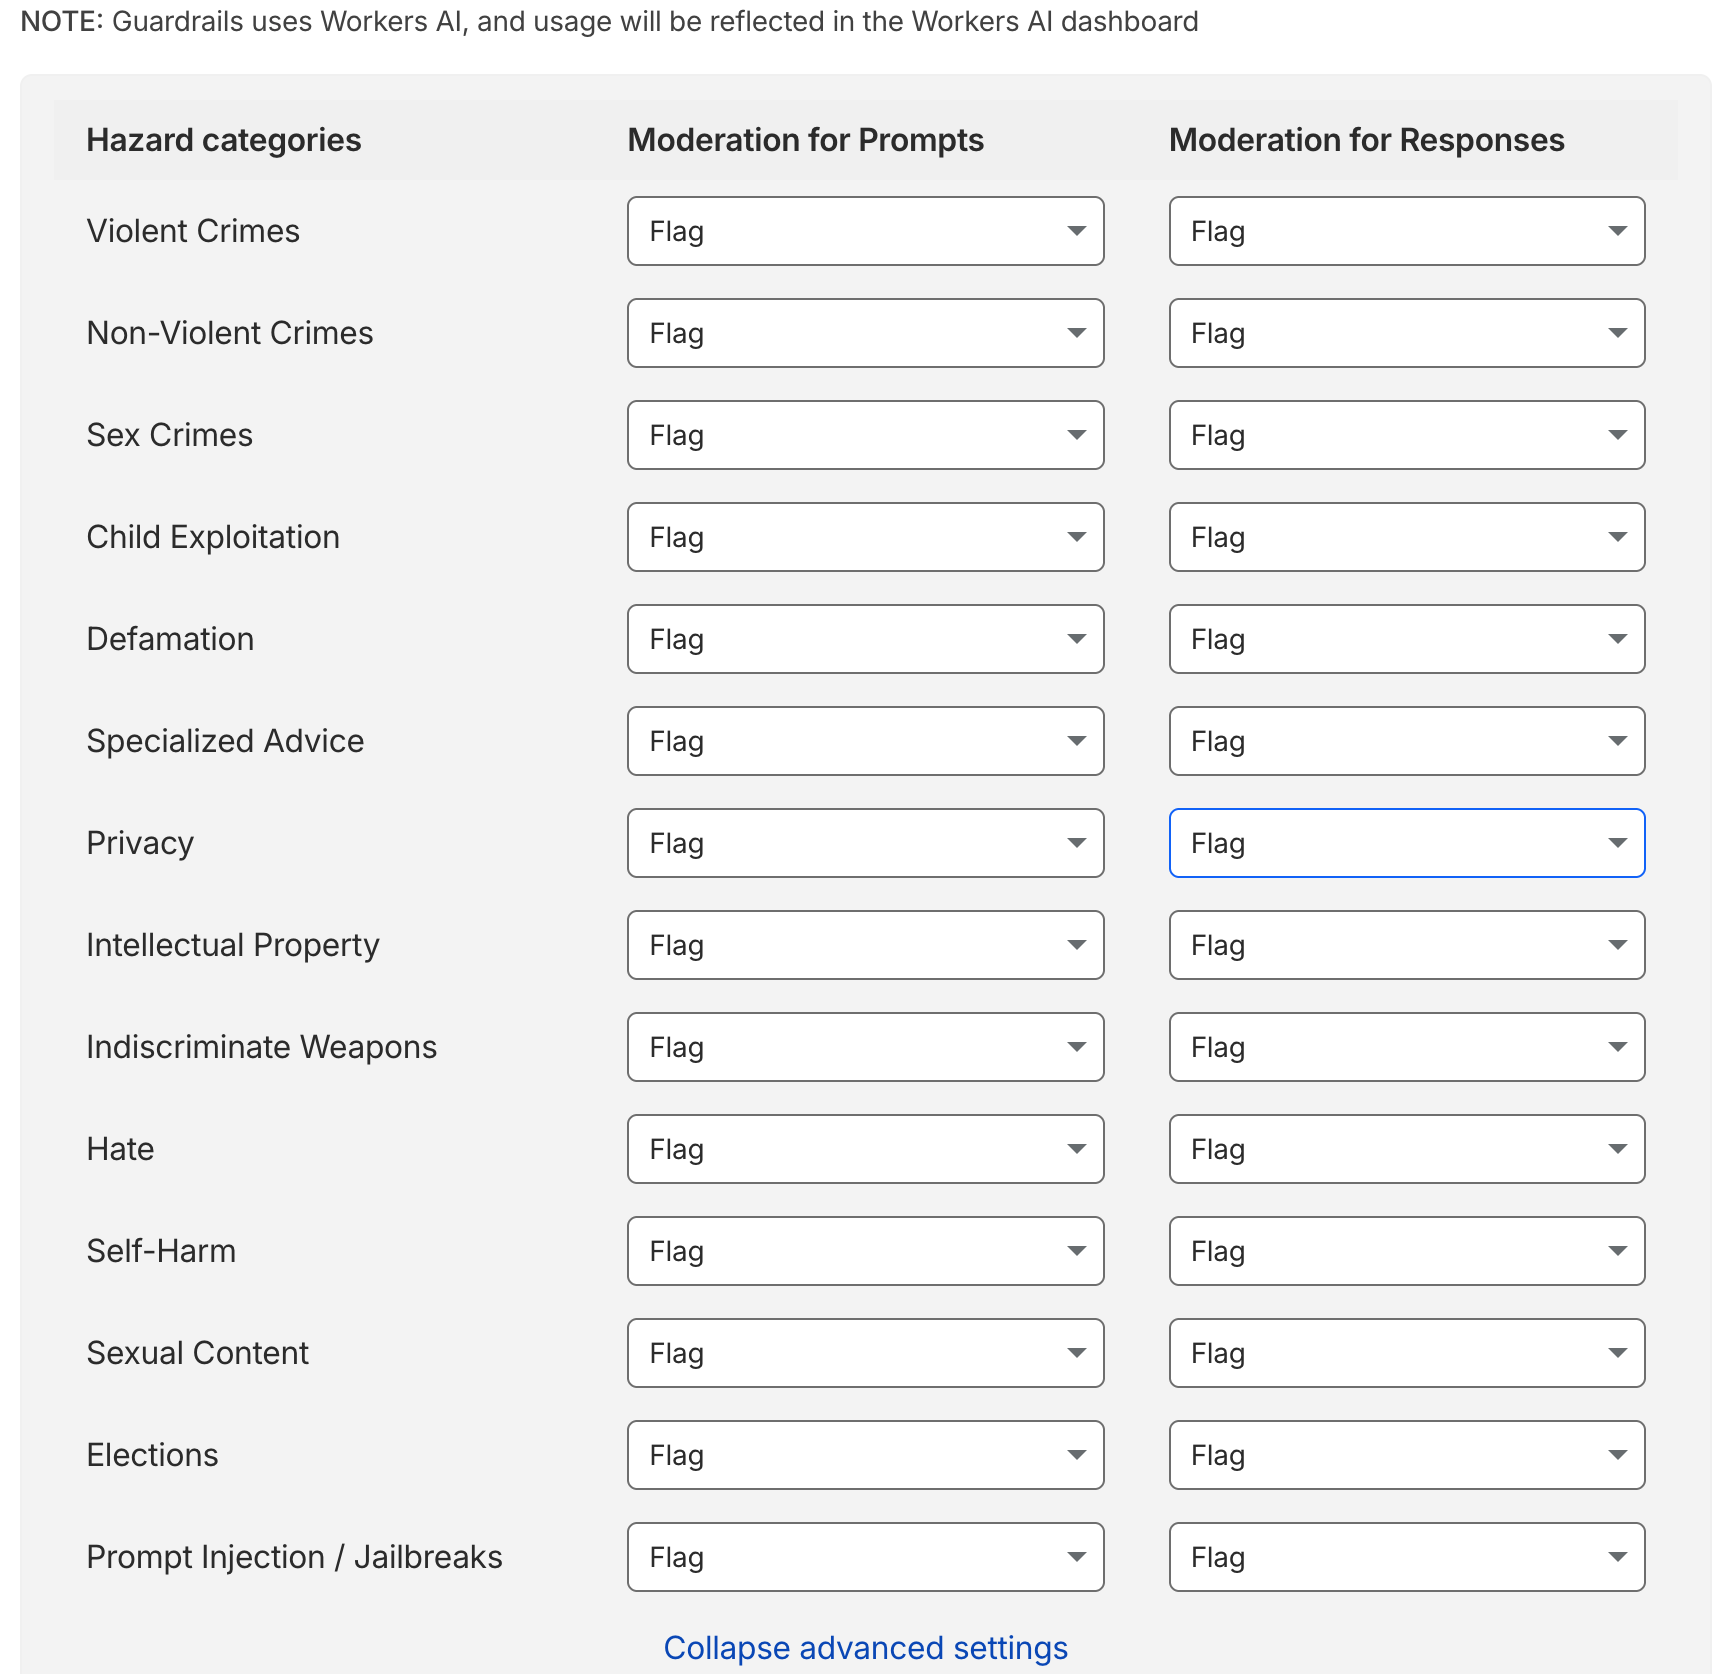
Task: Open Prompt Injection / Jailbreaks responses dropdown
Action: click(1406, 1557)
